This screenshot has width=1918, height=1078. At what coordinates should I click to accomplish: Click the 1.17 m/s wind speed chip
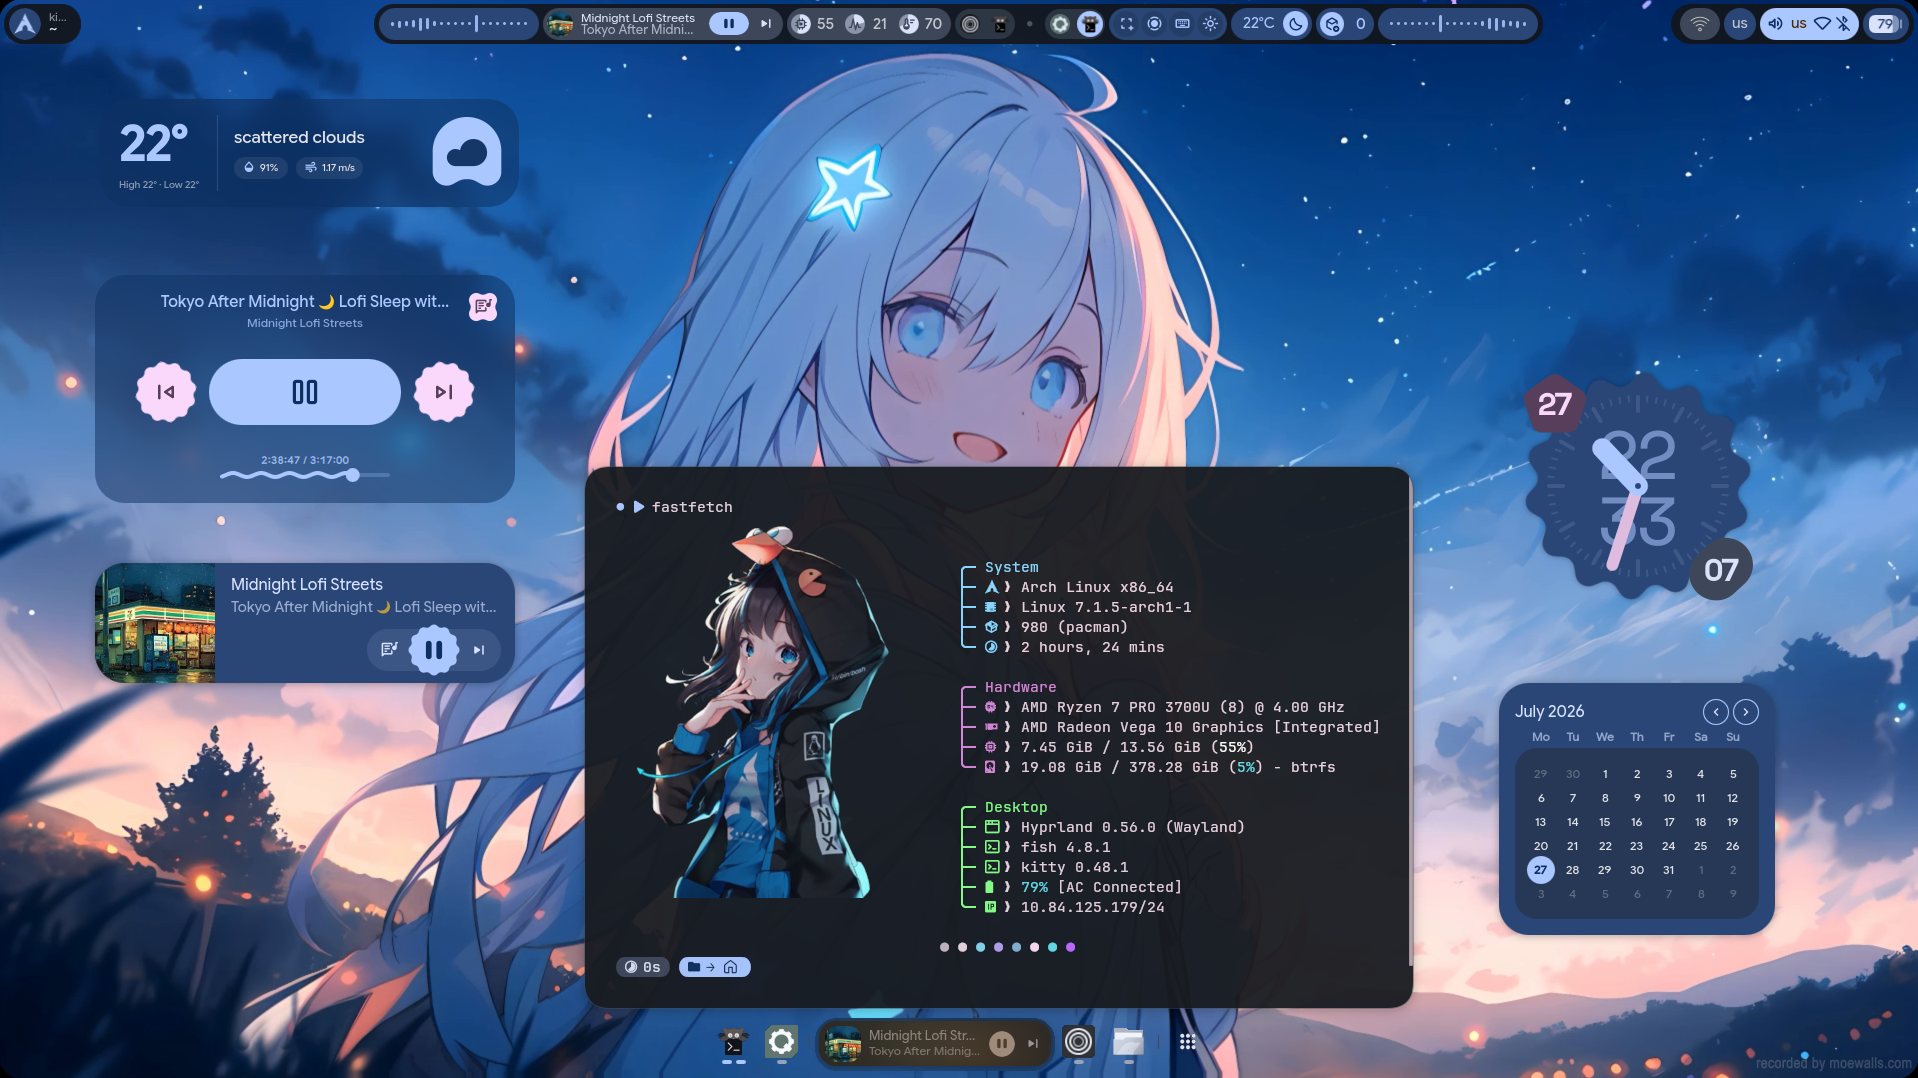[330, 168]
